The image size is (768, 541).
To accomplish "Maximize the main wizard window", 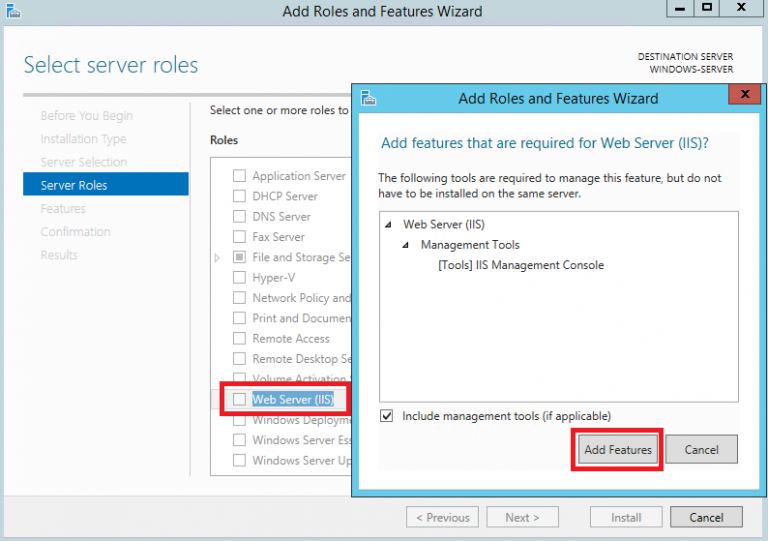I will pyautogui.click(x=706, y=8).
